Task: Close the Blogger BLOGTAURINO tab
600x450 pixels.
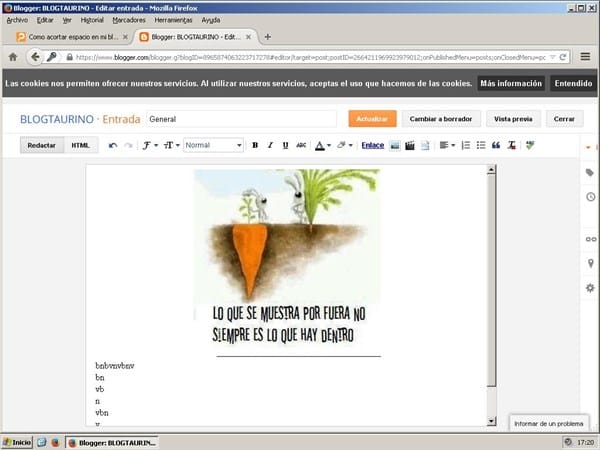Action: point(248,37)
